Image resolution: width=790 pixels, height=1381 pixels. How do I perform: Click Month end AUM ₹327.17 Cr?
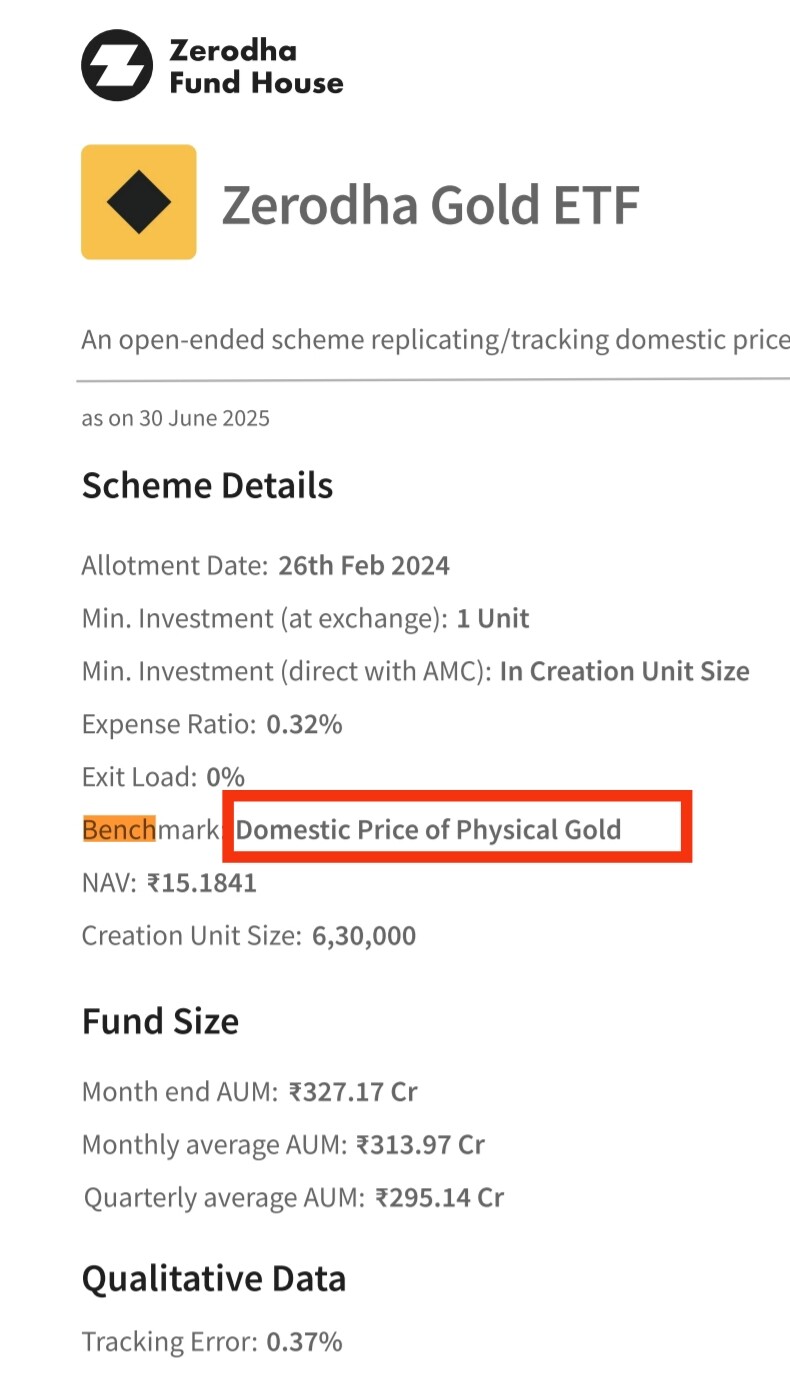click(353, 1091)
